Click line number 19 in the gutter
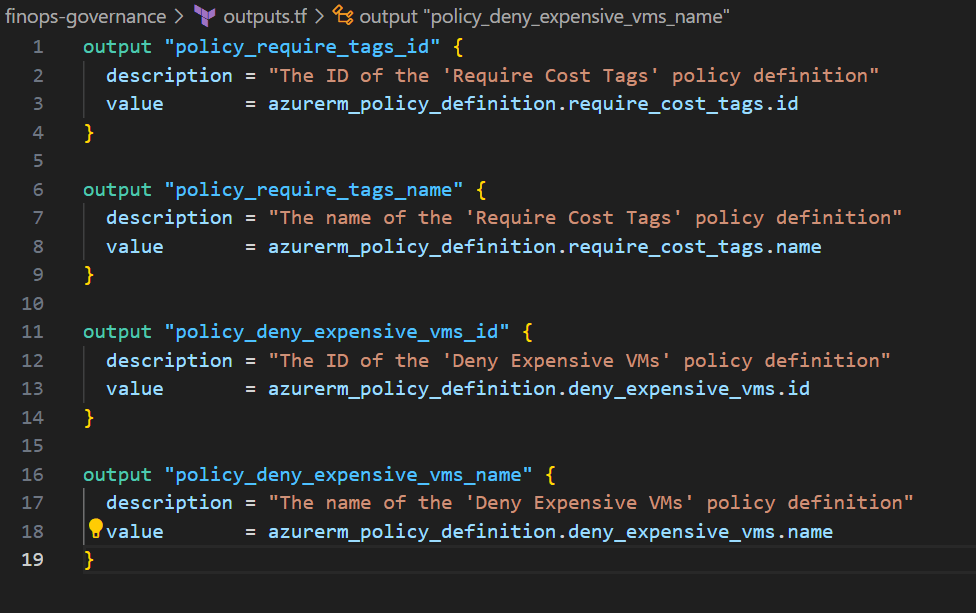Image resolution: width=976 pixels, height=613 pixels. coord(33,560)
